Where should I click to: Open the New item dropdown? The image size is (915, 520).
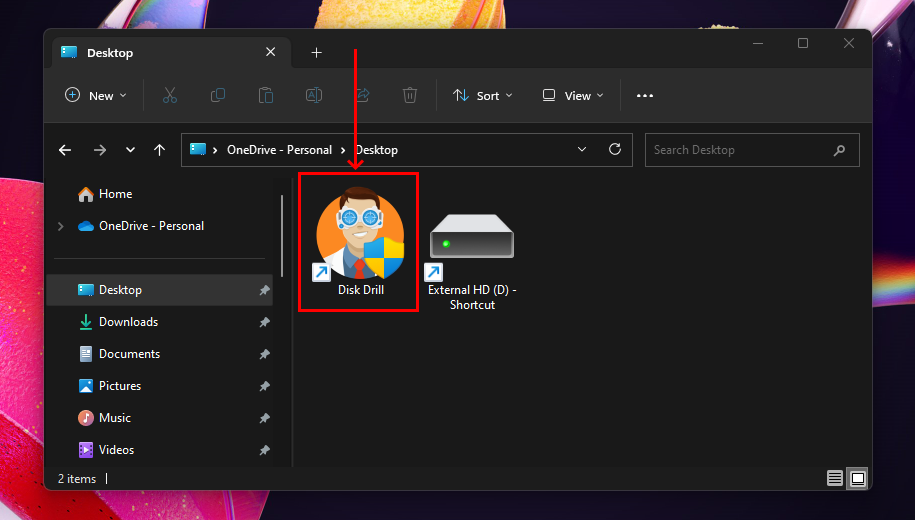96,96
